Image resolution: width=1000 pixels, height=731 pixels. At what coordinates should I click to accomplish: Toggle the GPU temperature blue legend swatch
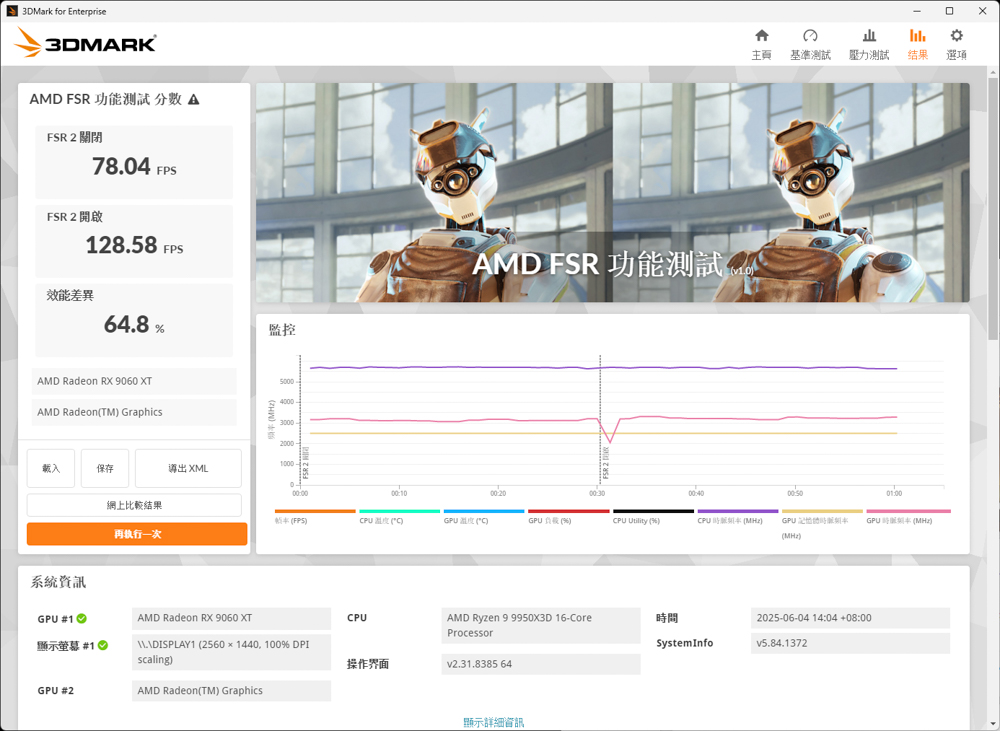point(484,511)
